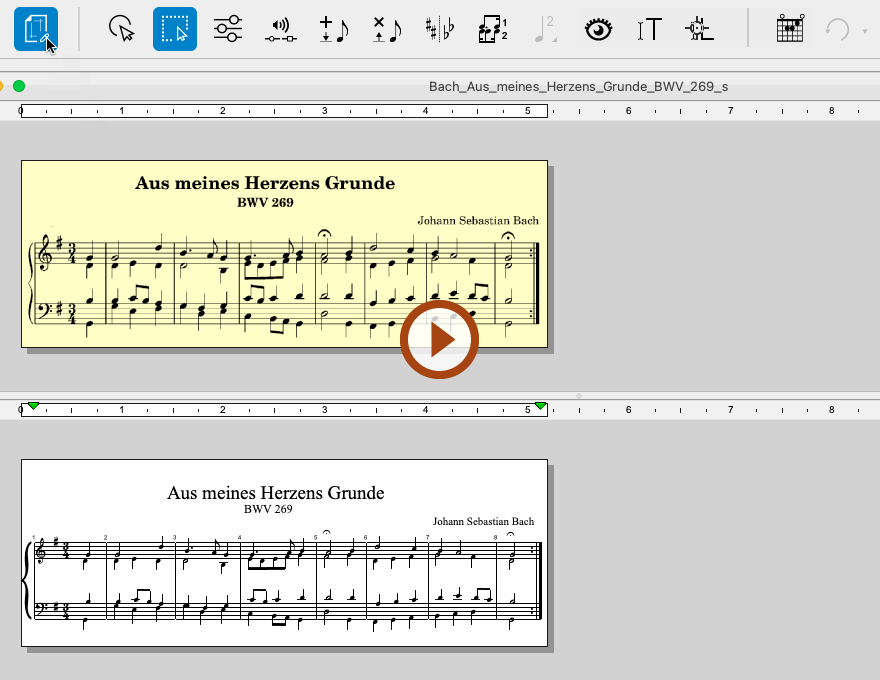Click the title text in the recognized score
Screen dimensions: 880x680
click(x=276, y=493)
